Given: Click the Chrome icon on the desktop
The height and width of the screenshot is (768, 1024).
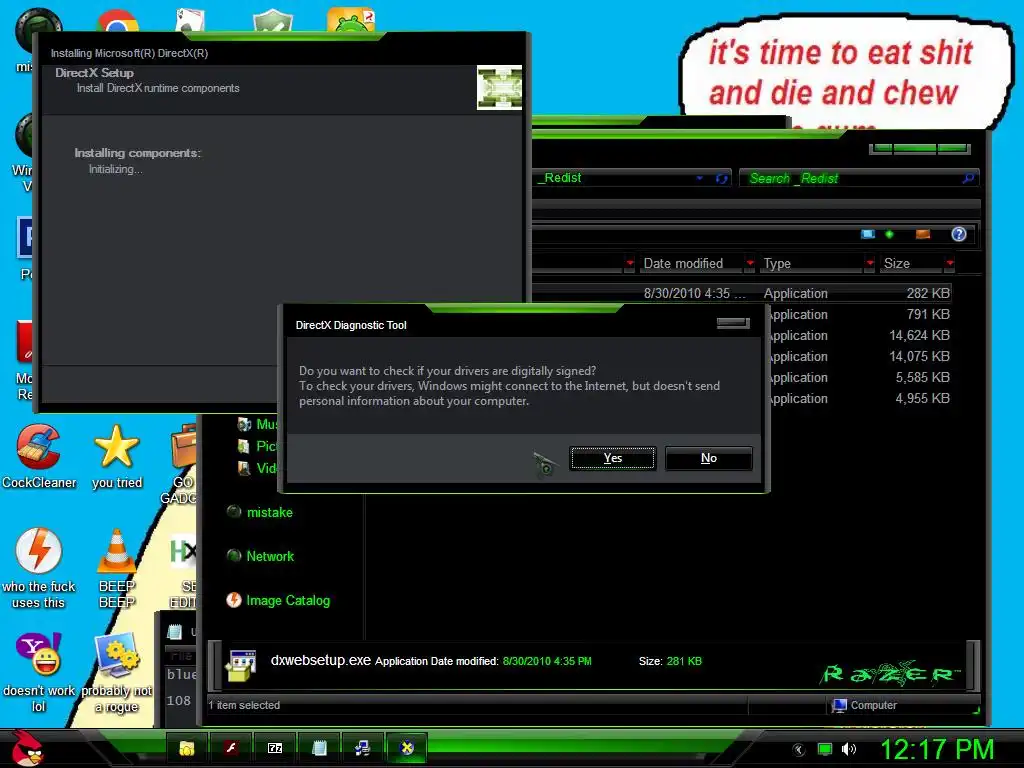Looking at the screenshot, I should click(118, 21).
